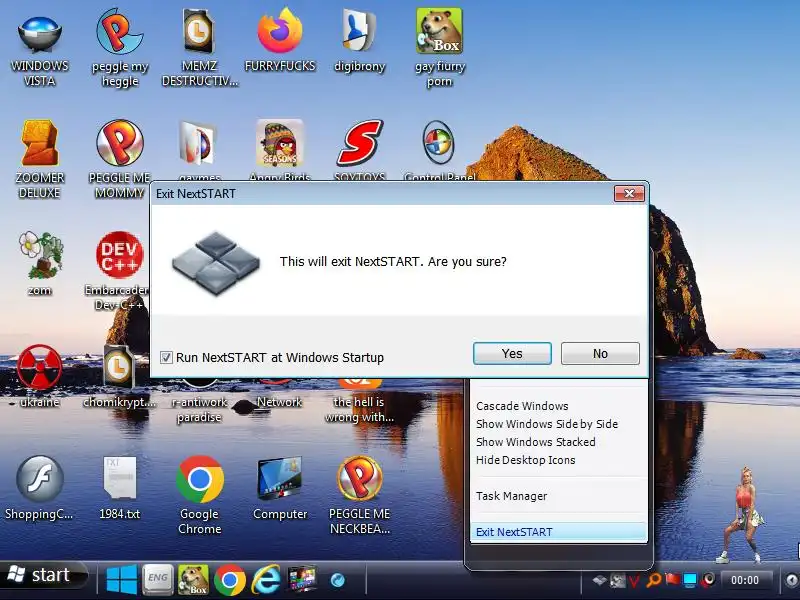Select ShoppingC Flash desktop icon
The image size is (800, 600).
tap(39, 488)
